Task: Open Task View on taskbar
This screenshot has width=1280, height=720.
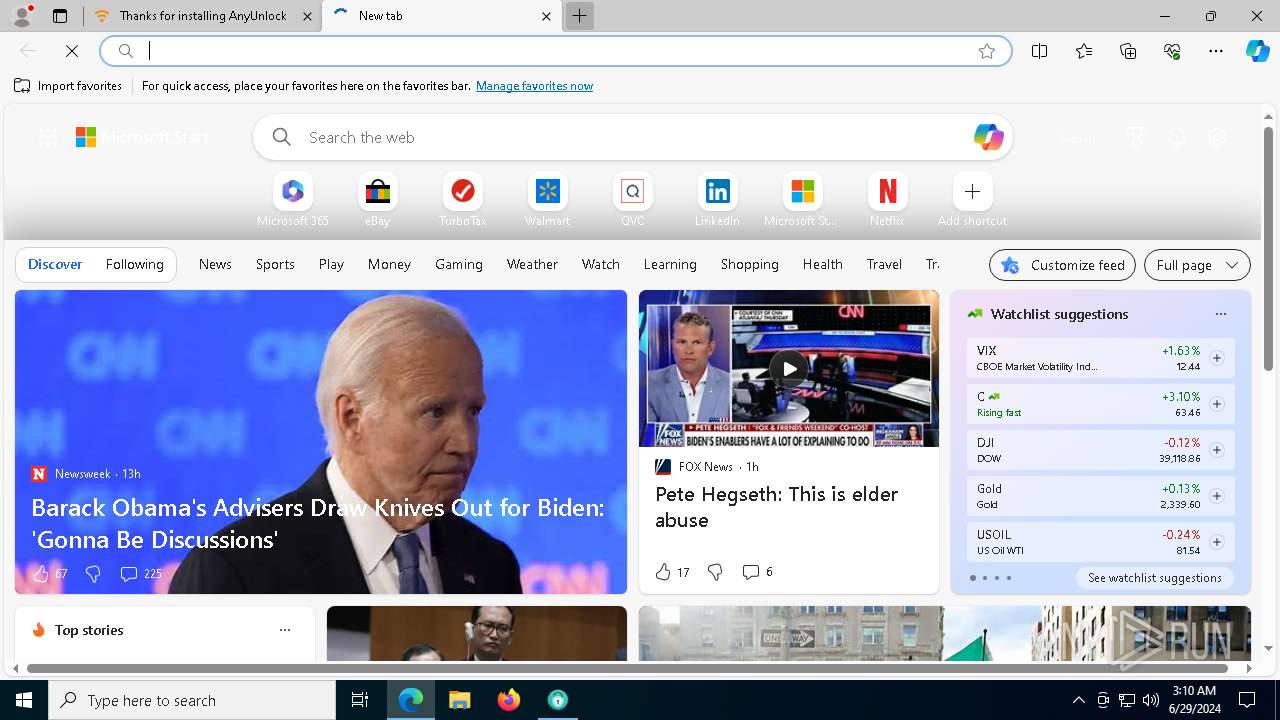Action: coord(360,700)
